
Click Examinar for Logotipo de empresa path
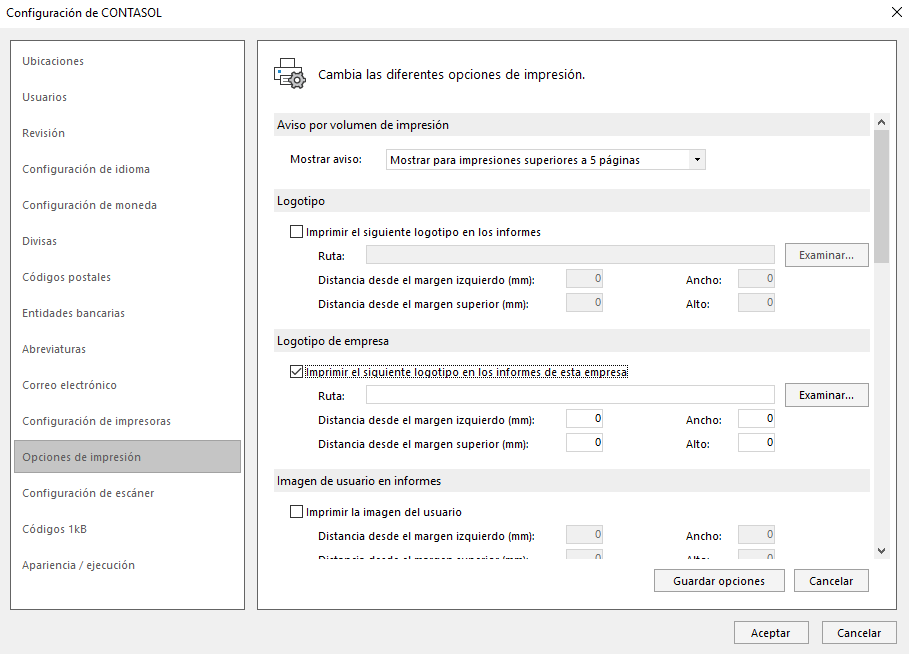(827, 395)
